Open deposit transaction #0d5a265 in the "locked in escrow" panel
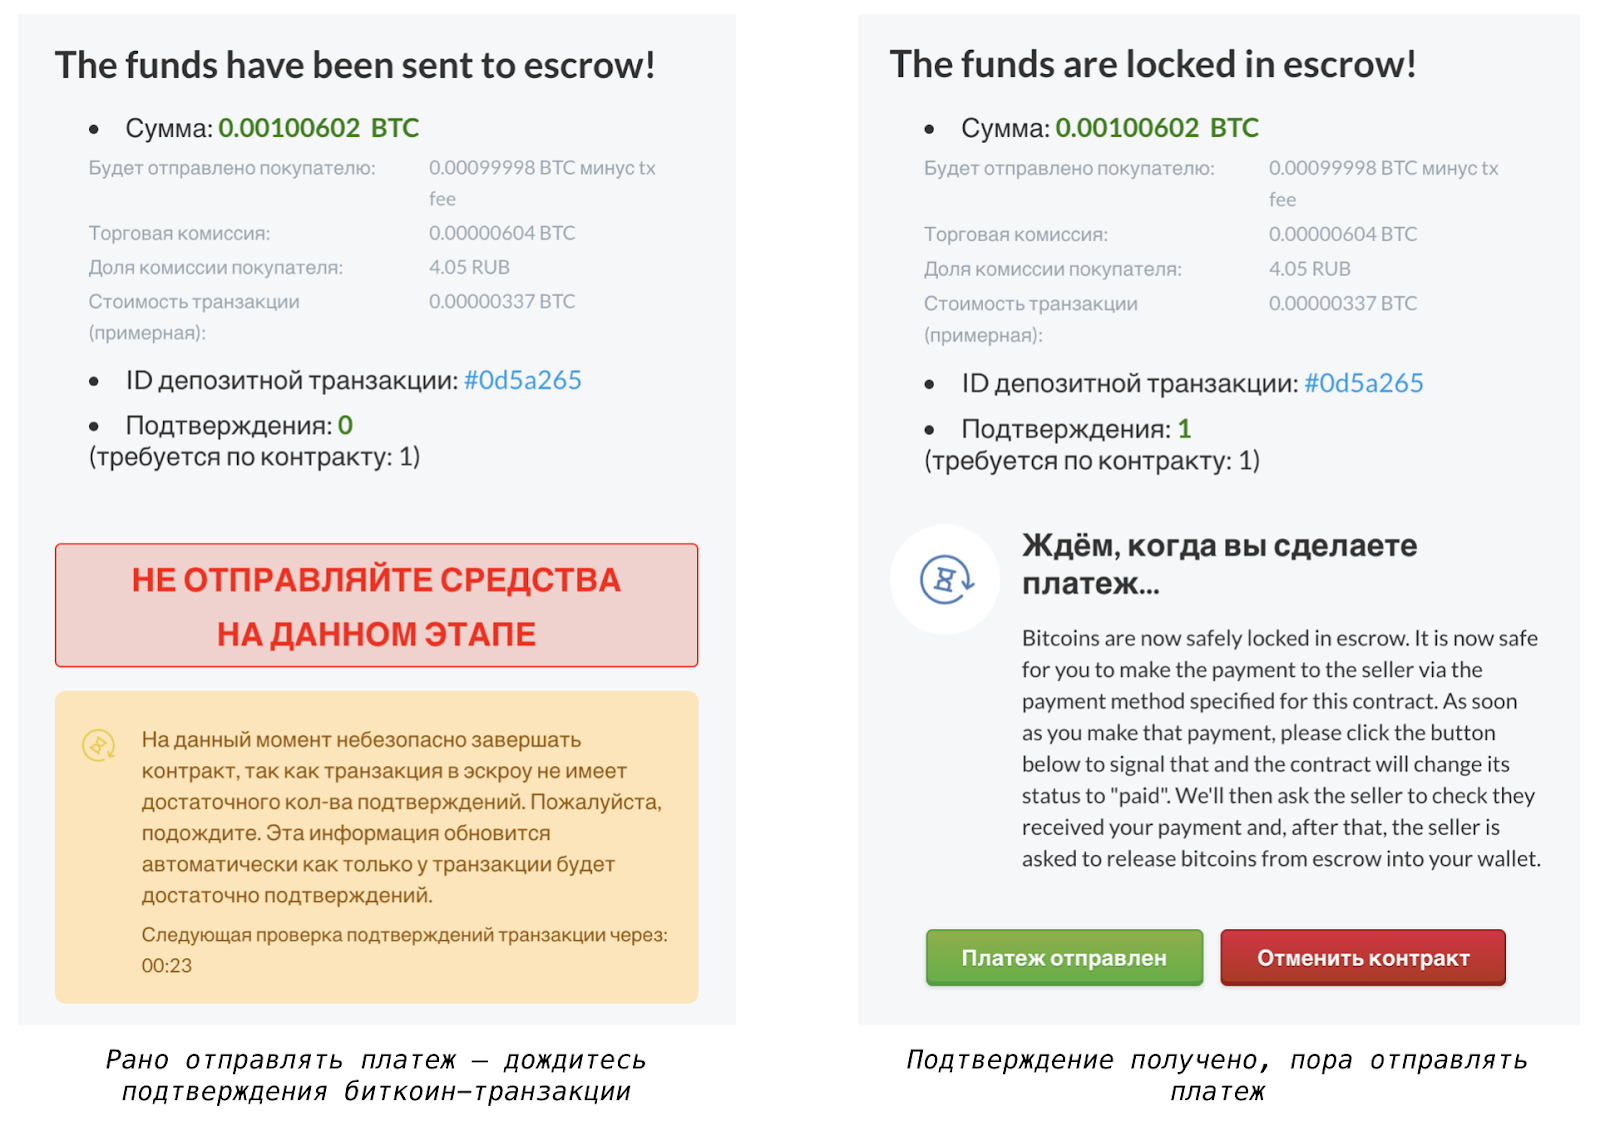 pyautogui.click(x=1363, y=384)
